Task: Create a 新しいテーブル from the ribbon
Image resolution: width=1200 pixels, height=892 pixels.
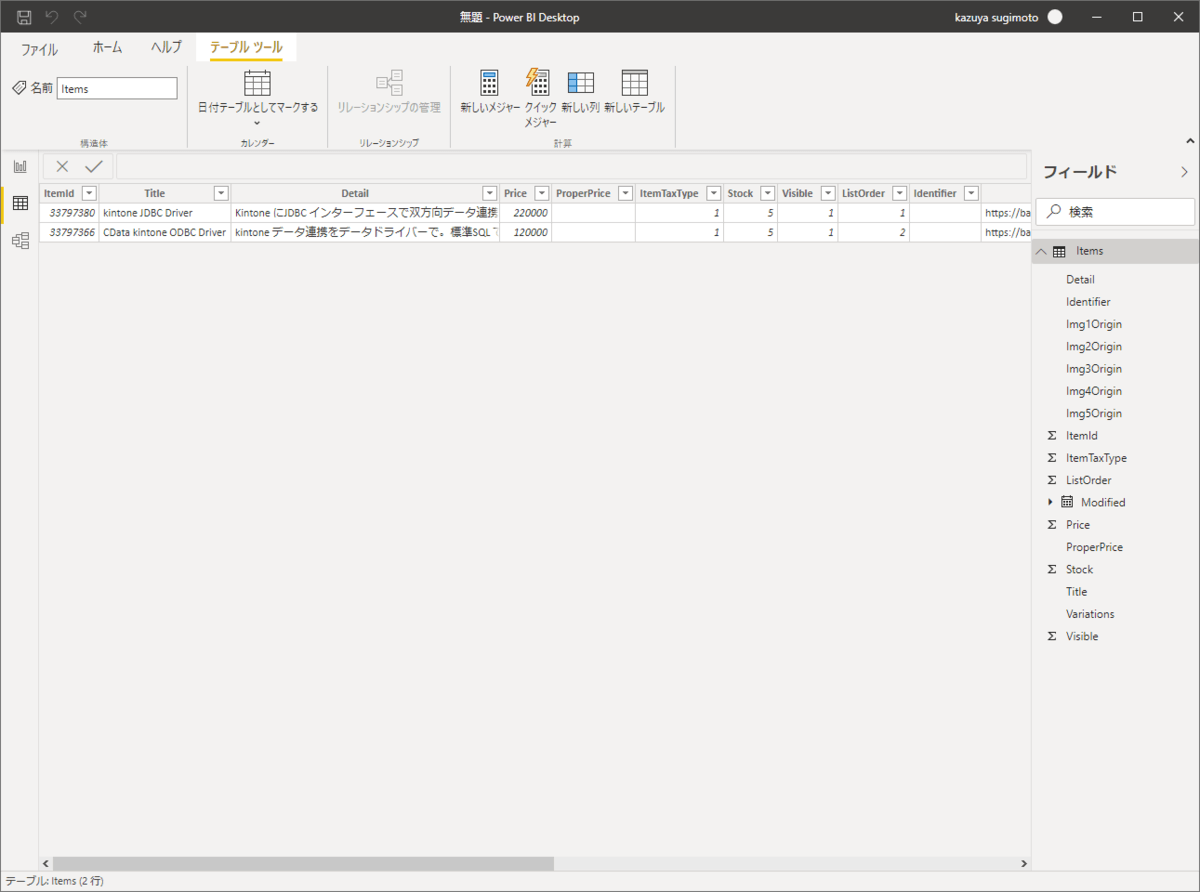Action: pos(634,93)
